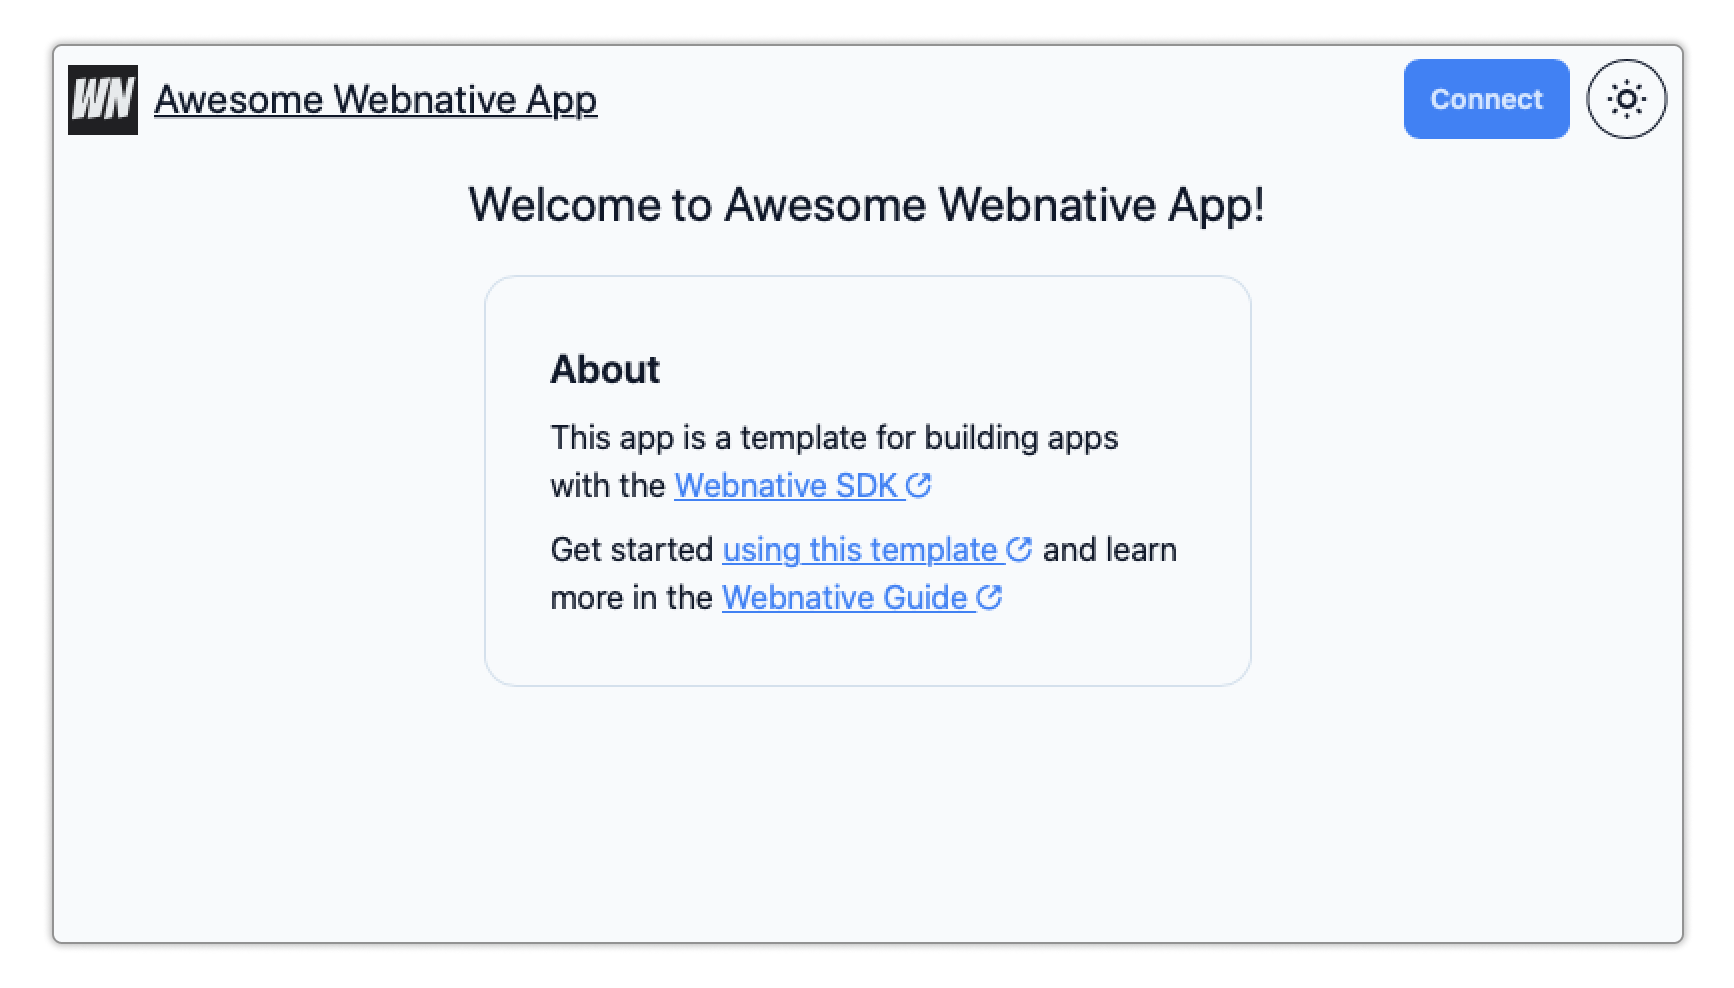This screenshot has width=1734, height=988.
Task: Click the external-link icon after "using this template"
Action: click(x=1020, y=549)
